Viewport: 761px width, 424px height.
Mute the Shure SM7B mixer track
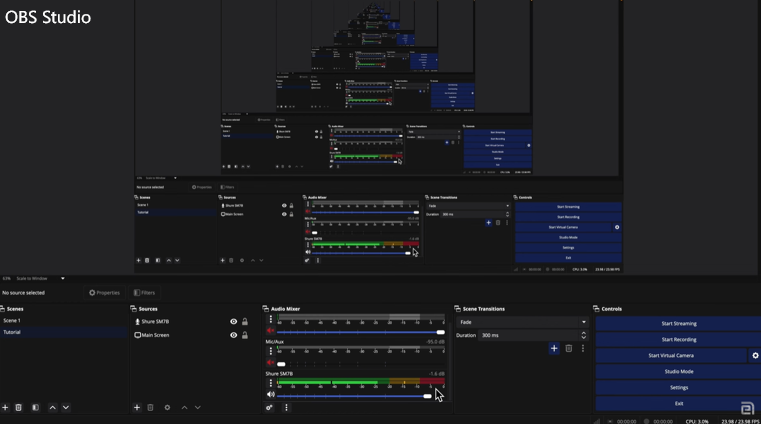(270, 394)
